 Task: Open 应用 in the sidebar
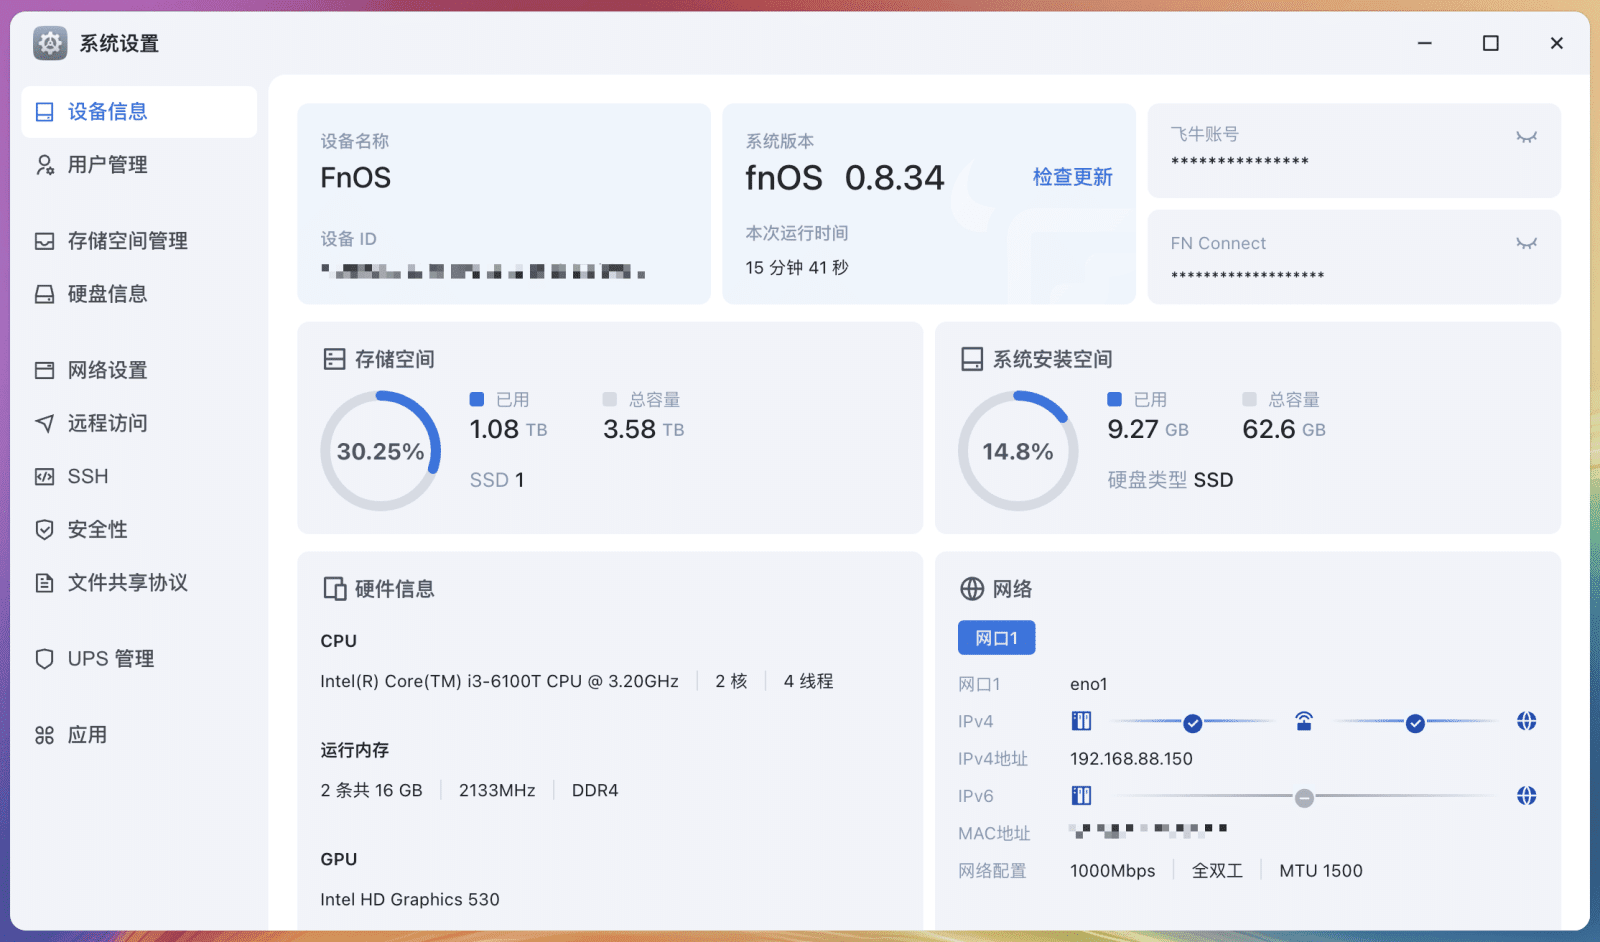coord(87,735)
